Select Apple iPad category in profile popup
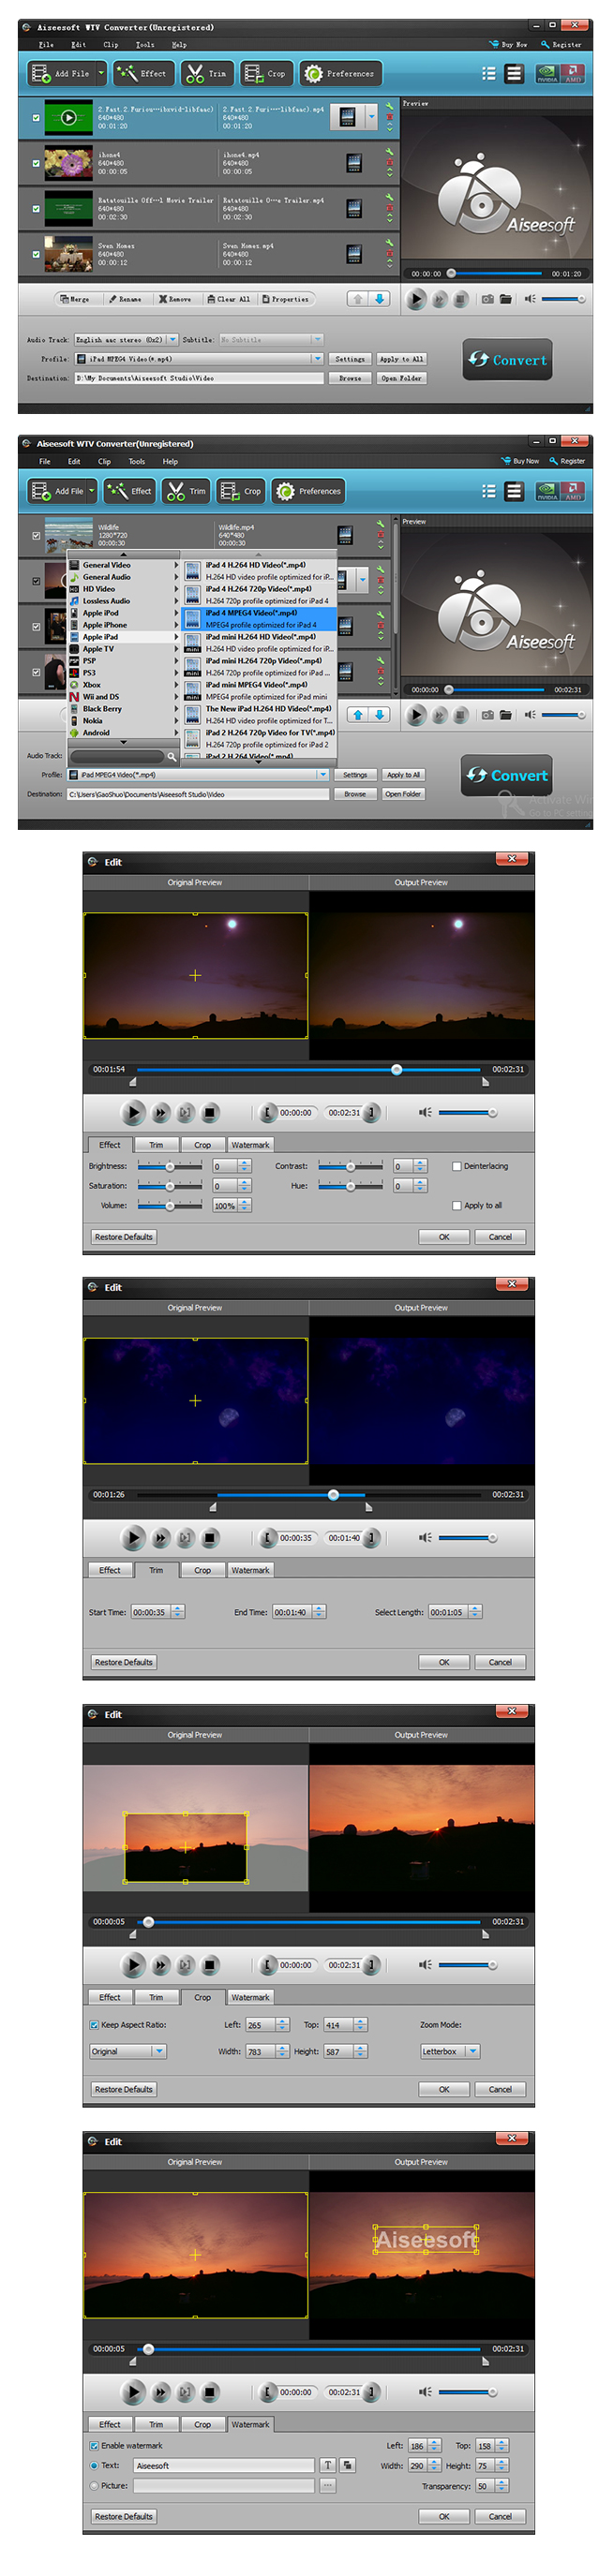This screenshot has width=614, height=2576. (123, 637)
